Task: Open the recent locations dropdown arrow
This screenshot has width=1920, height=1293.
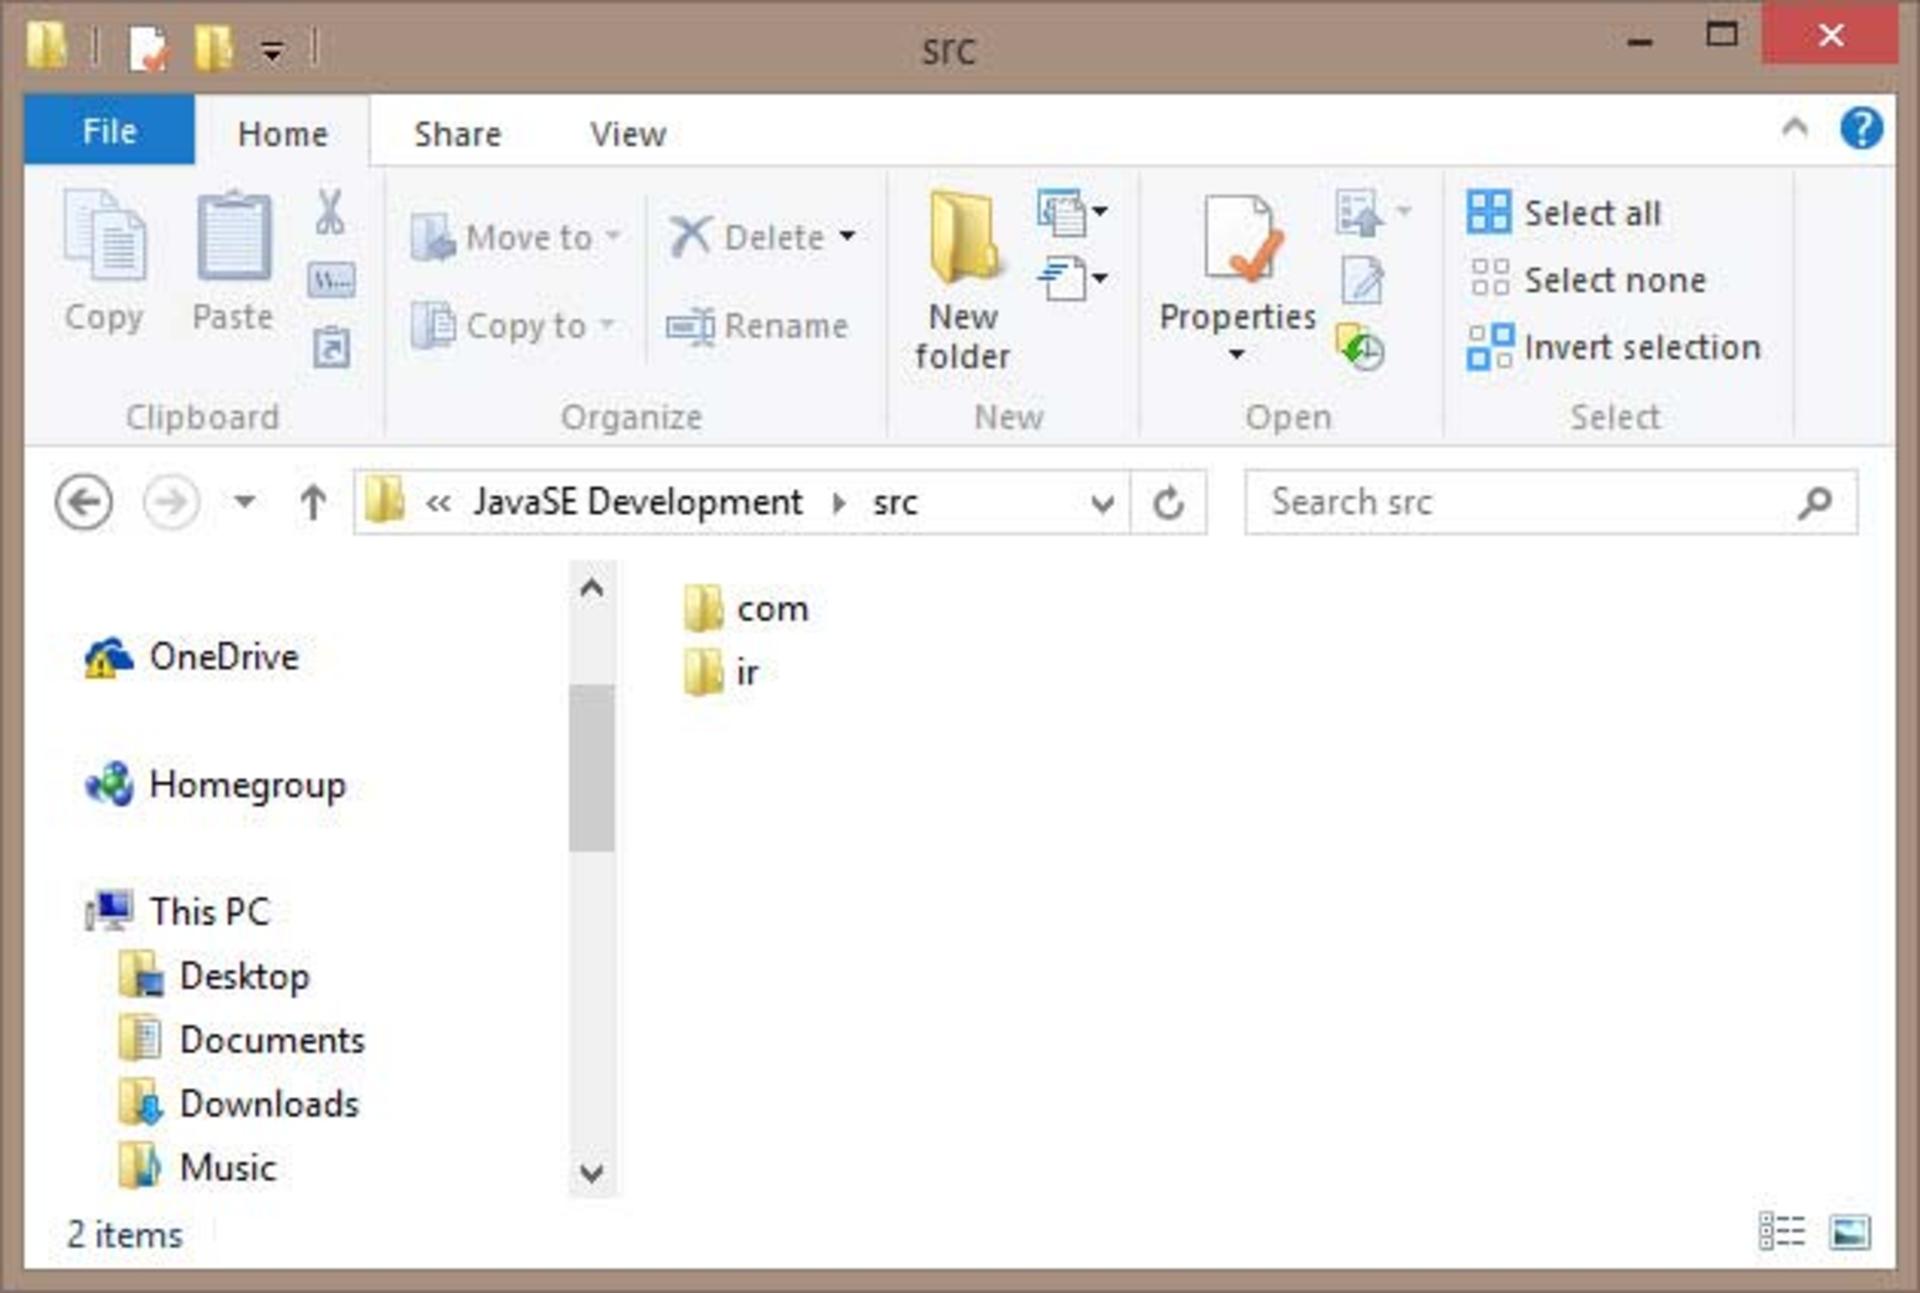Action: click(x=245, y=500)
